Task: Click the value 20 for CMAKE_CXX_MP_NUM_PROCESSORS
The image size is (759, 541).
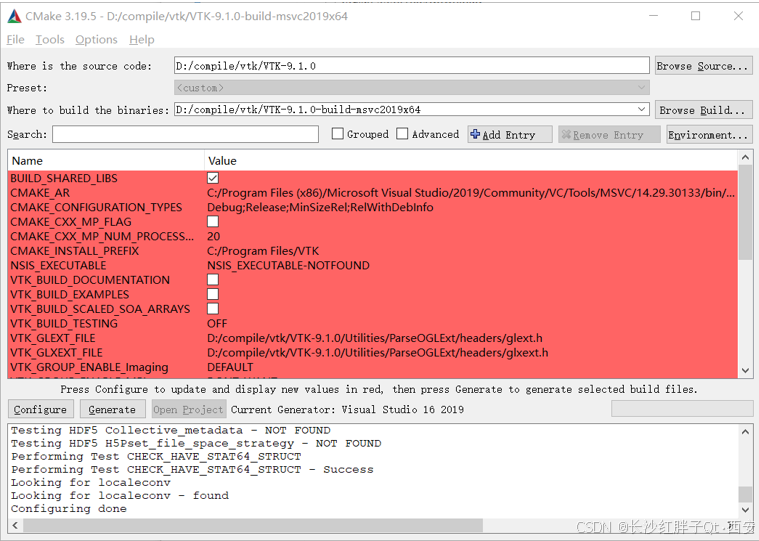Action: coord(213,236)
